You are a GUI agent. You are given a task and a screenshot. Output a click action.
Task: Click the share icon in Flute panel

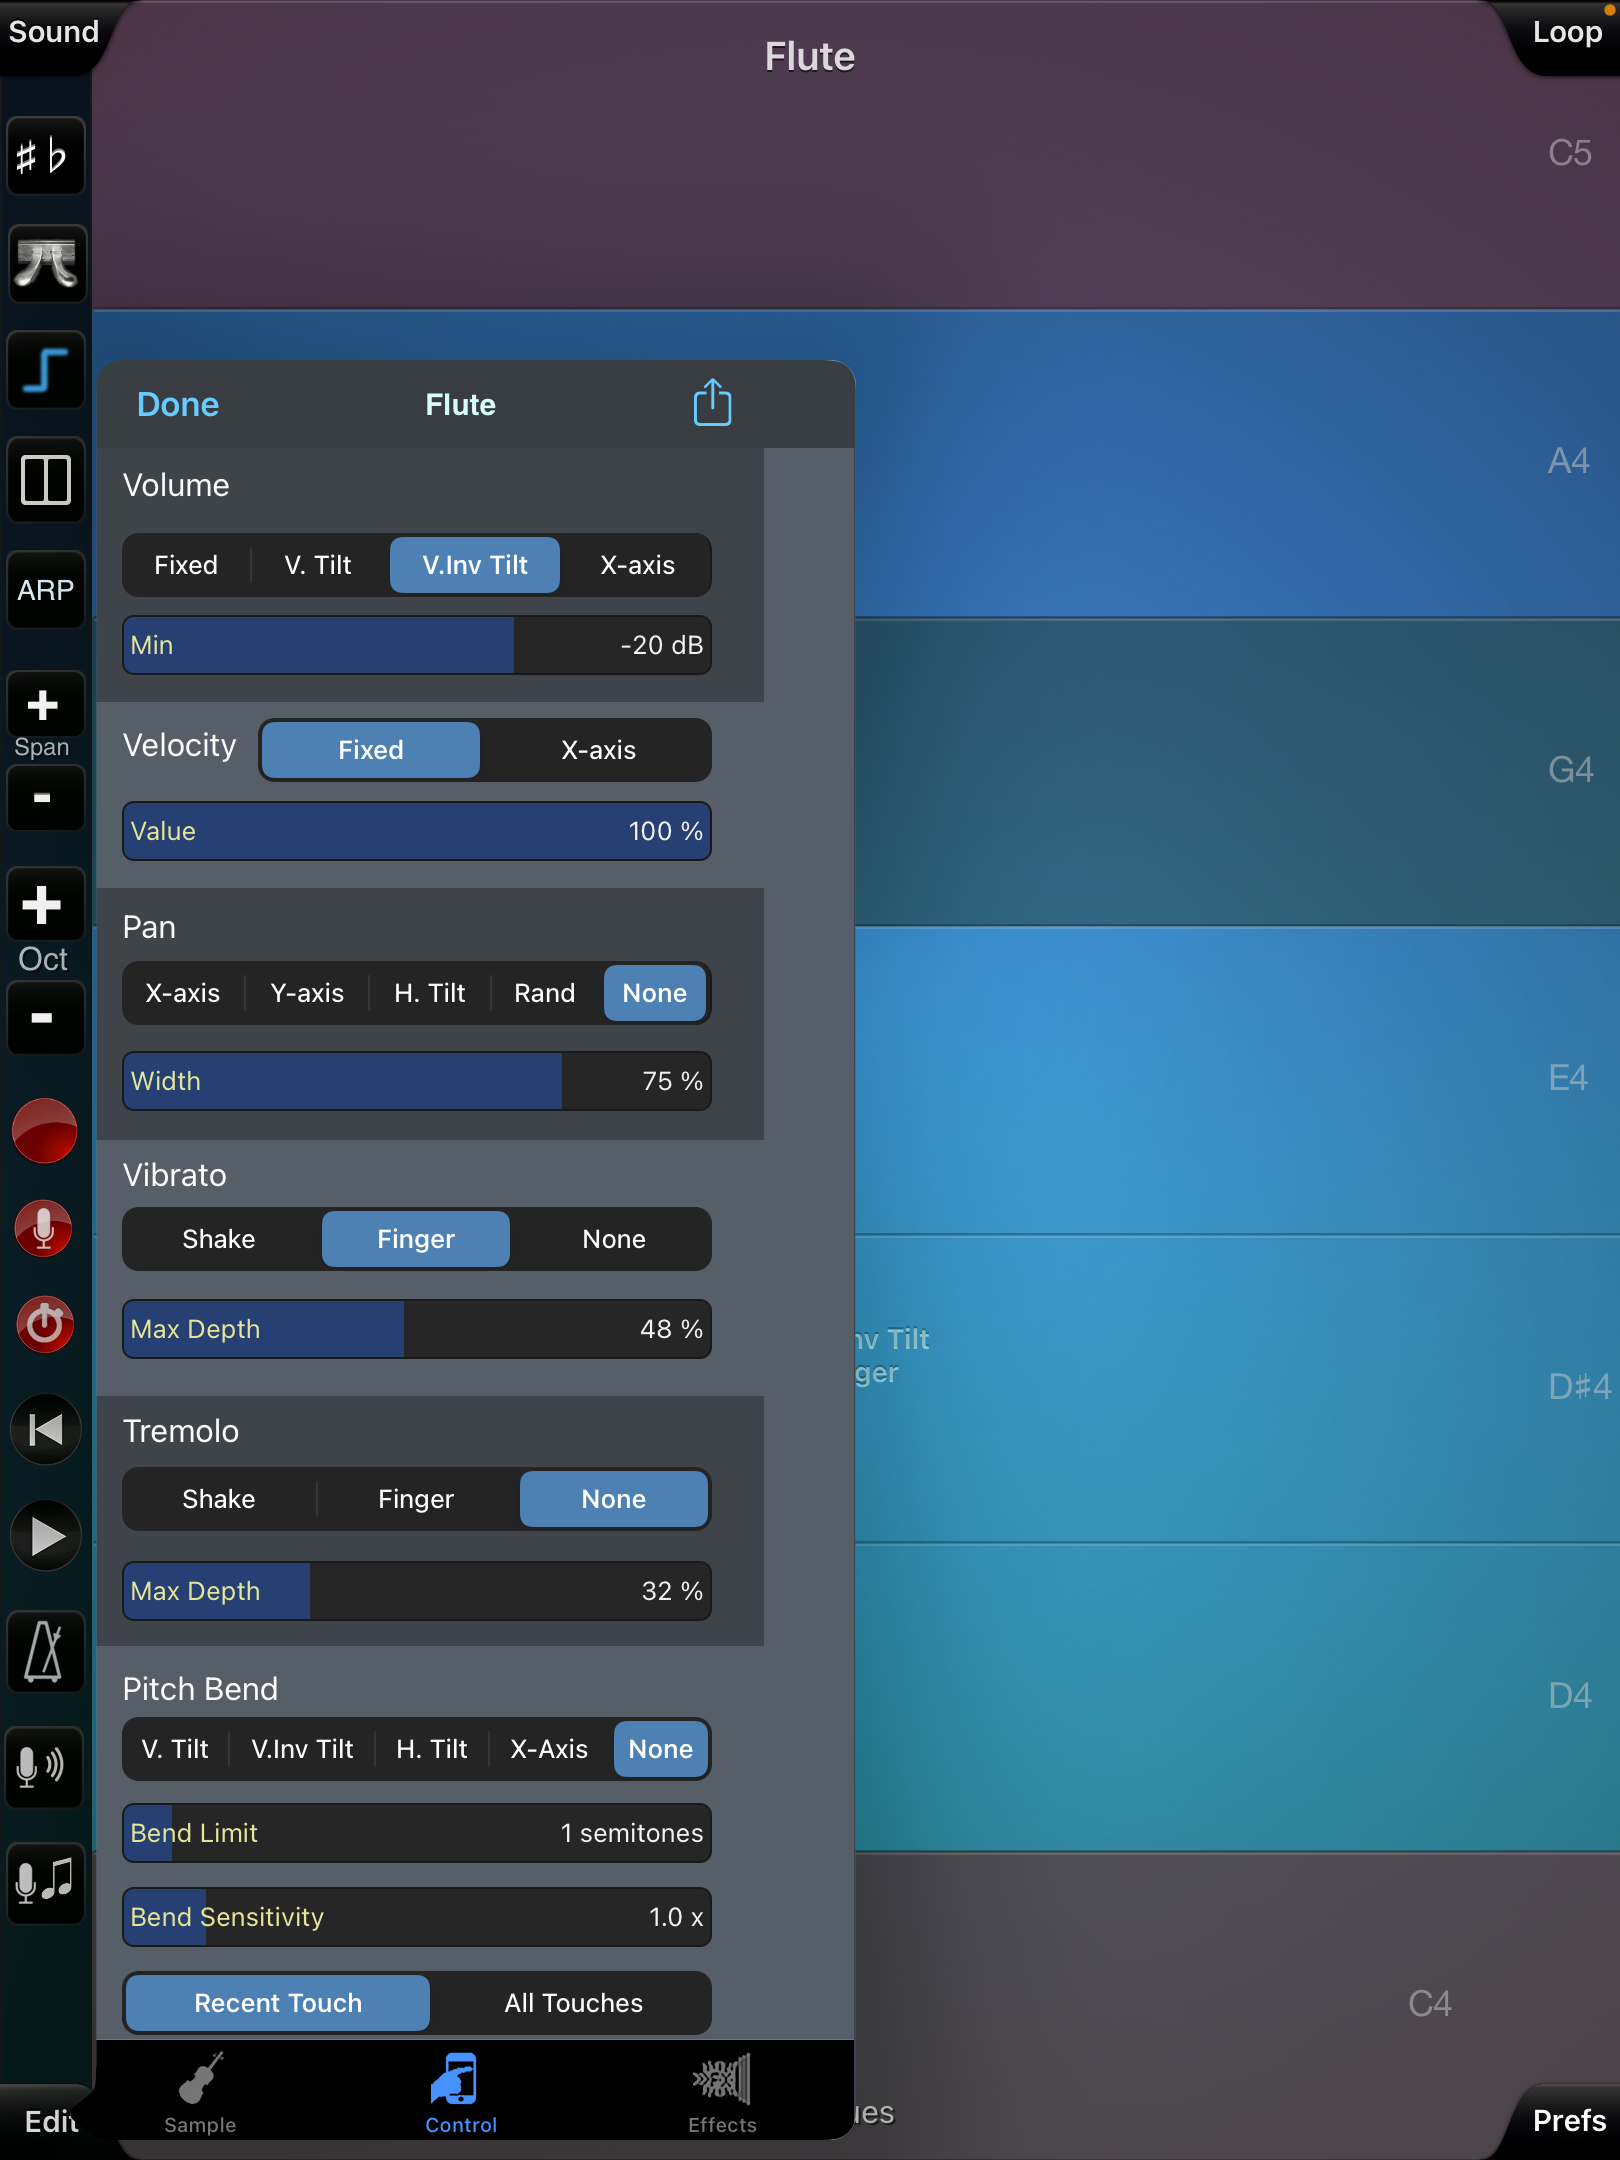[x=712, y=403]
